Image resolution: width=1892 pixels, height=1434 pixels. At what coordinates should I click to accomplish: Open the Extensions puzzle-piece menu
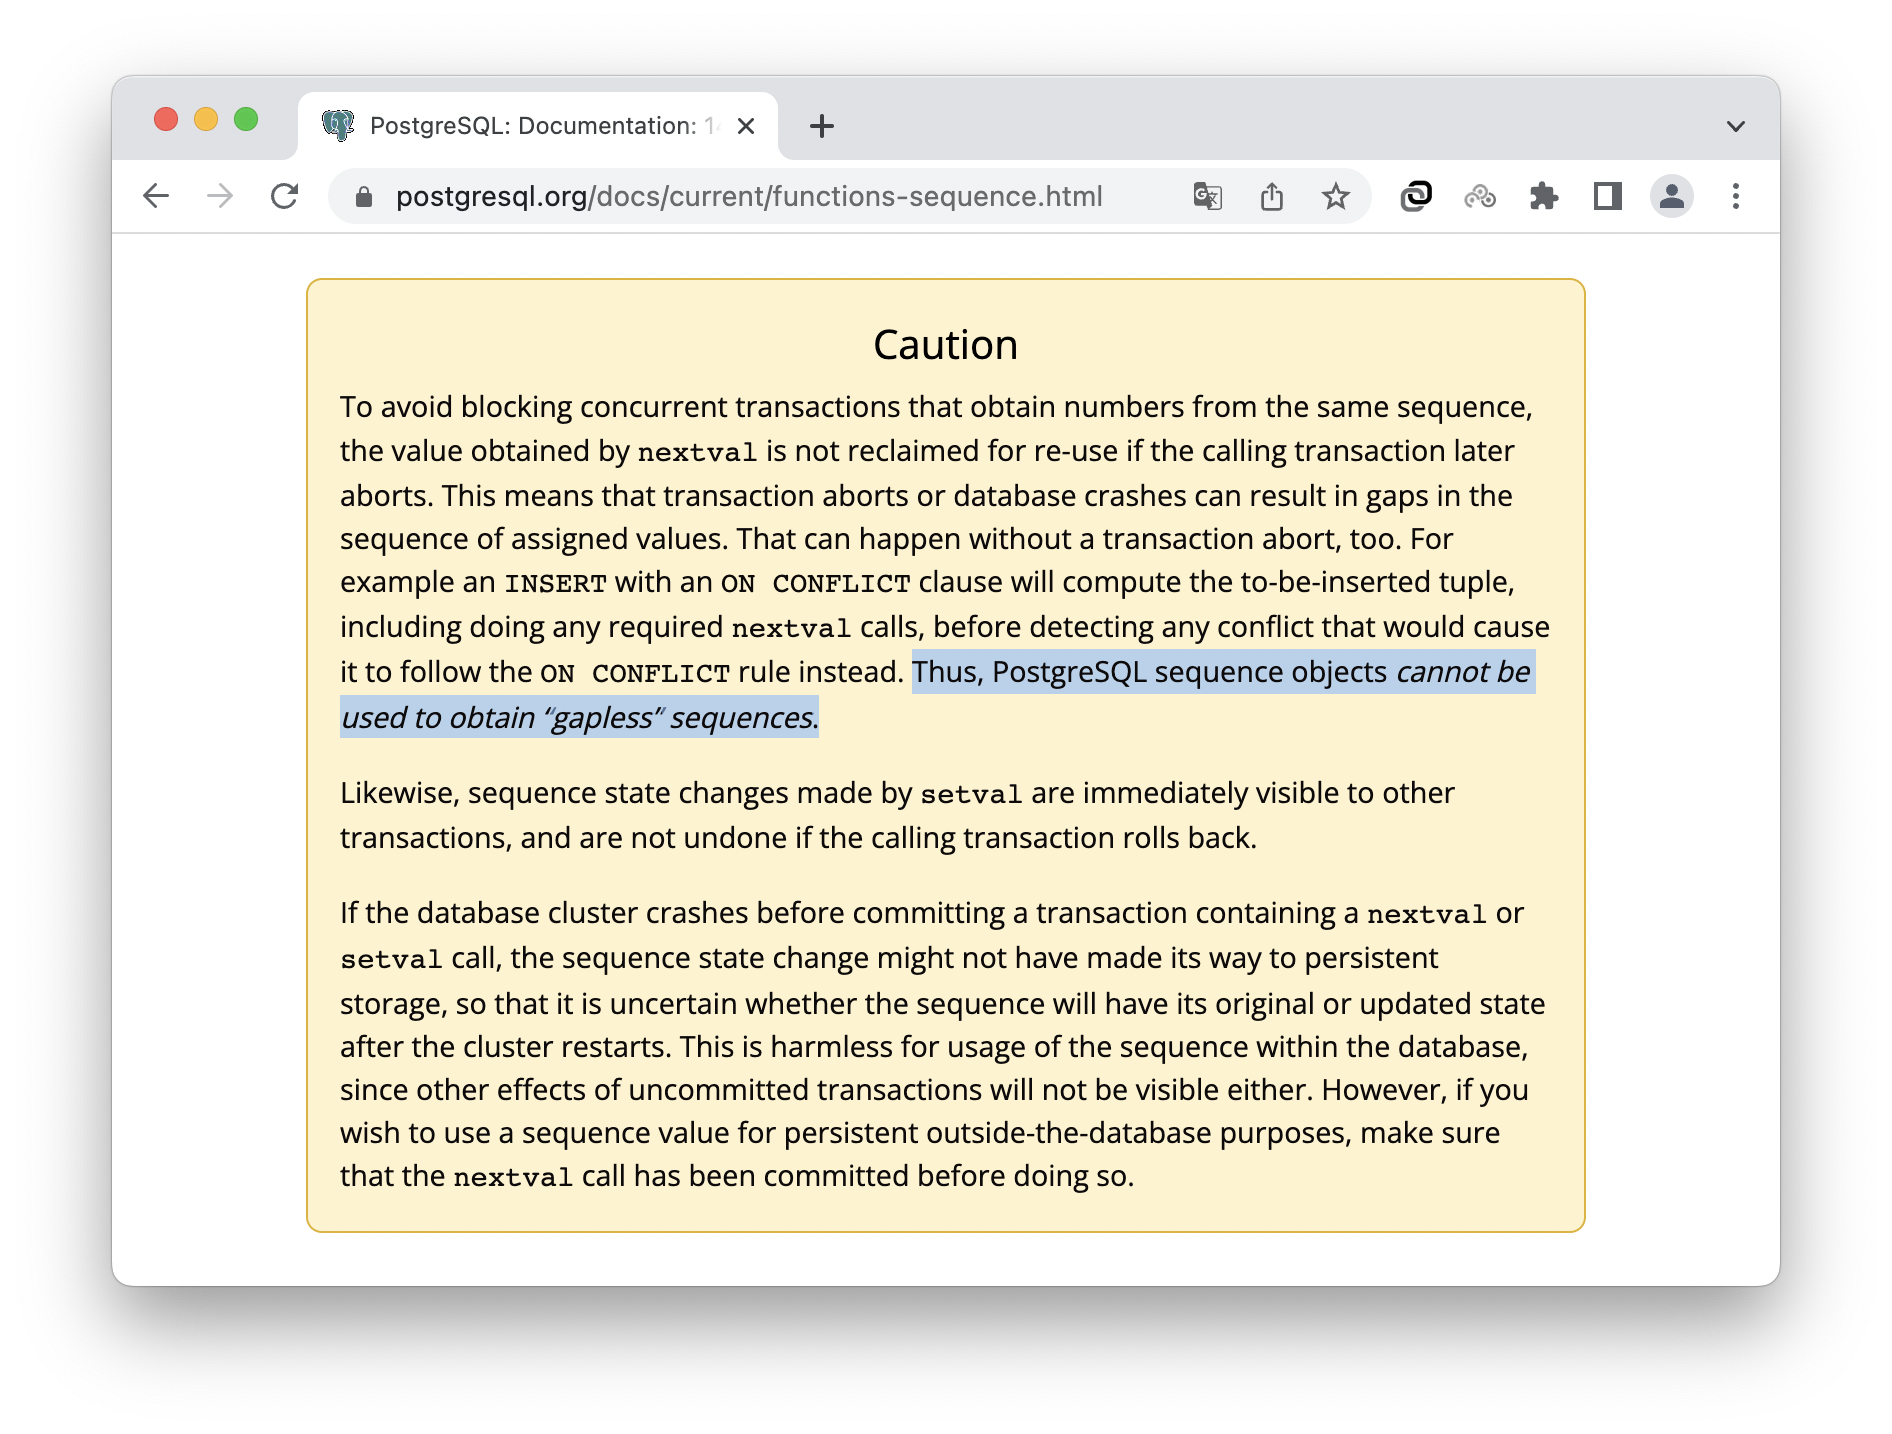click(1544, 196)
